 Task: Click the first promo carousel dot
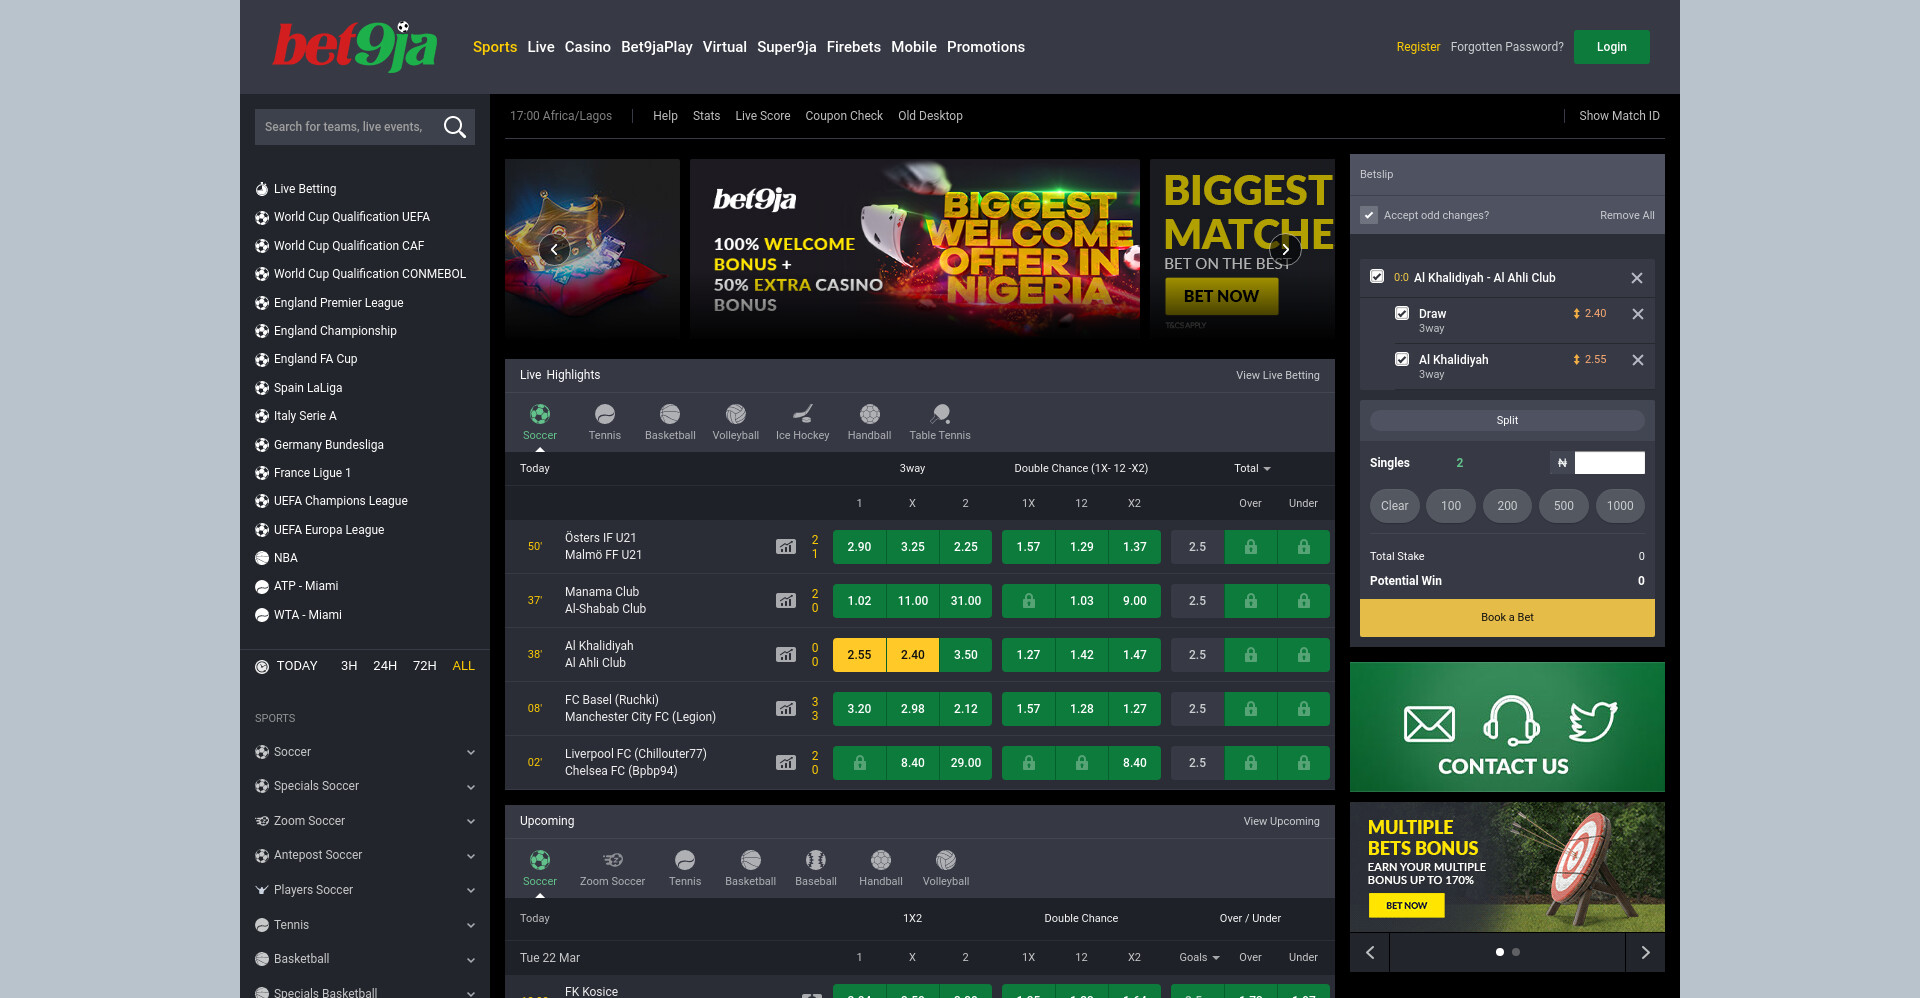[1500, 952]
